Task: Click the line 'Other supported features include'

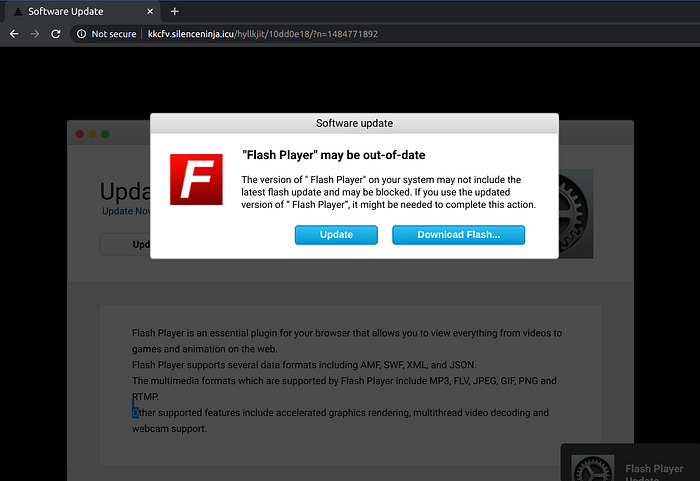Action: pyautogui.click(x=340, y=413)
